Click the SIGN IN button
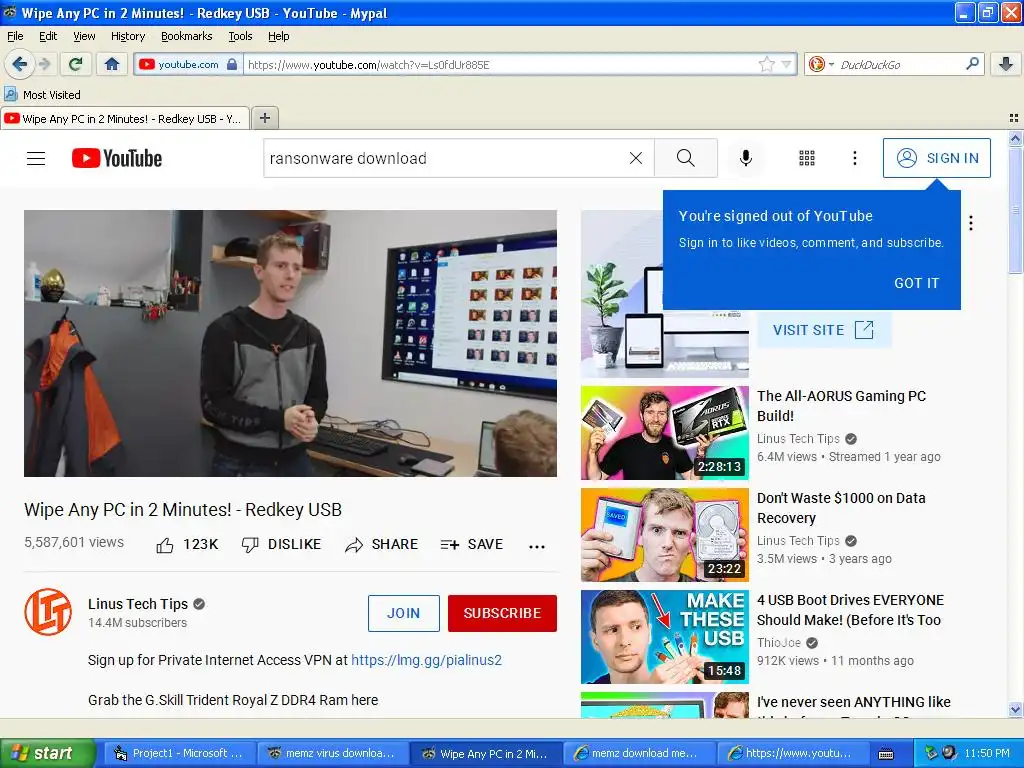The height and width of the screenshot is (768, 1024). (x=936, y=158)
